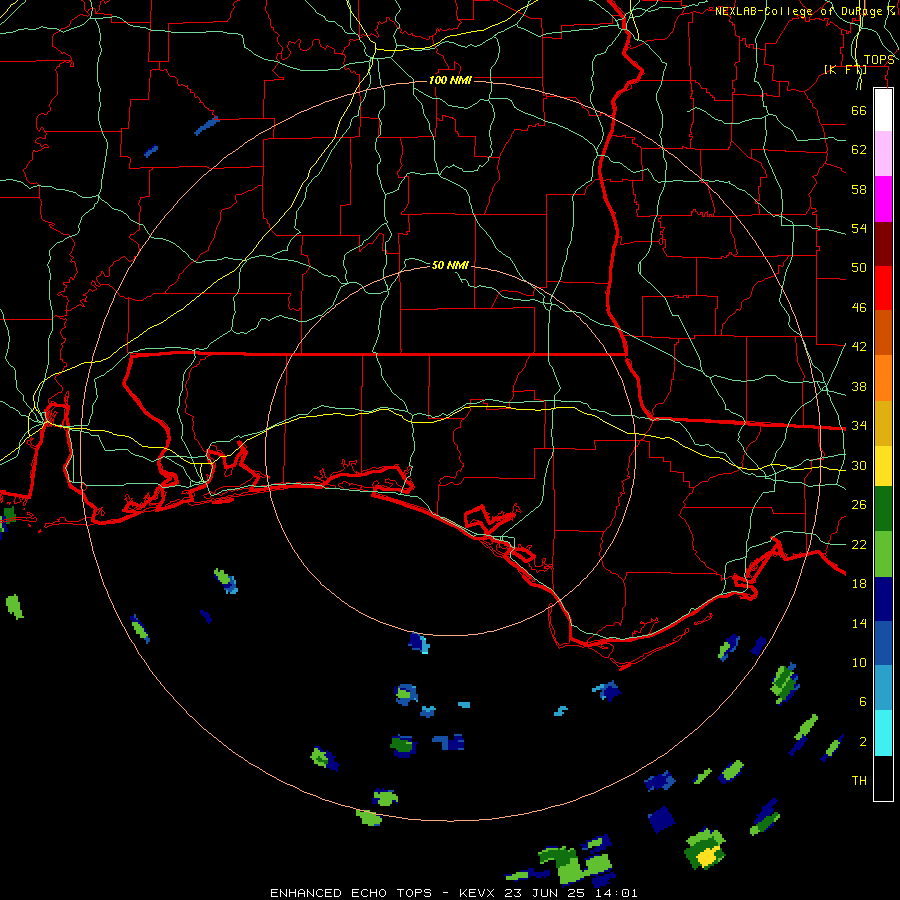This screenshot has height=900, width=900.
Task: Click the 18 legend value
Action: point(859,584)
